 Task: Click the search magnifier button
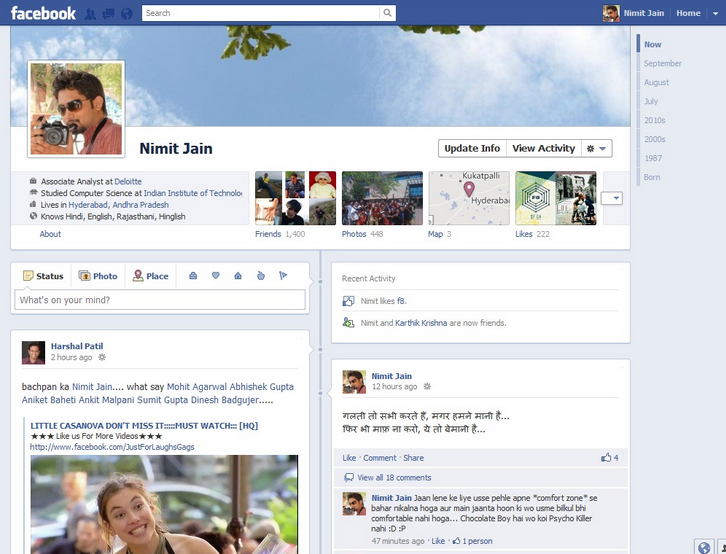tap(388, 13)
